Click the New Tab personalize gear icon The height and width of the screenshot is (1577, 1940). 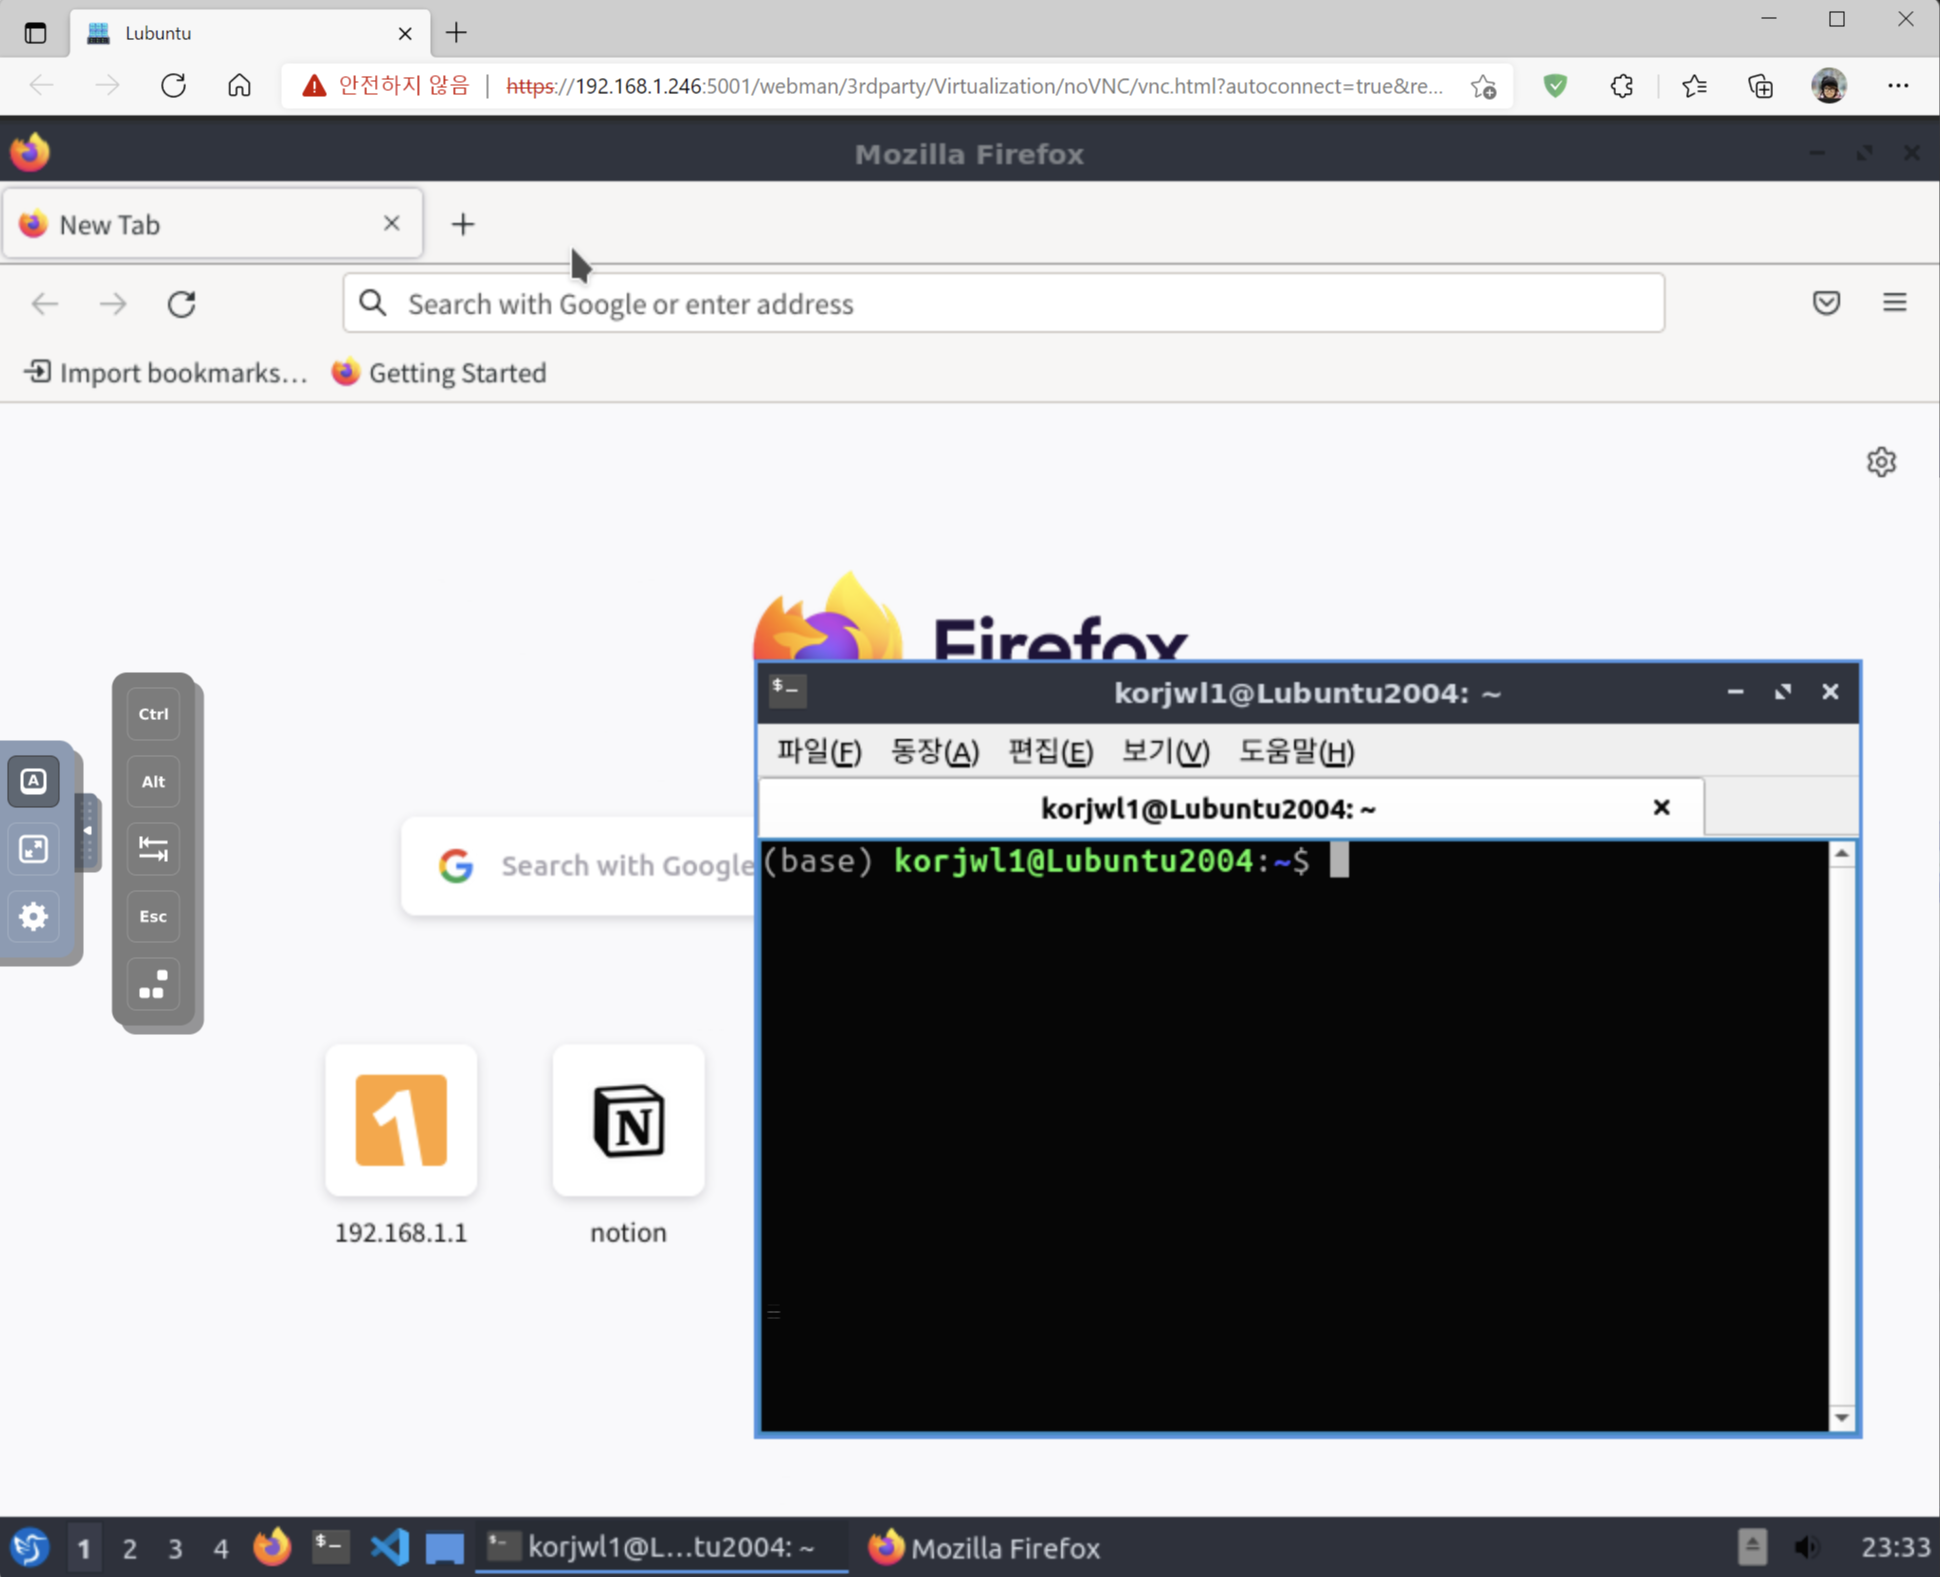tap(1881, 462)
